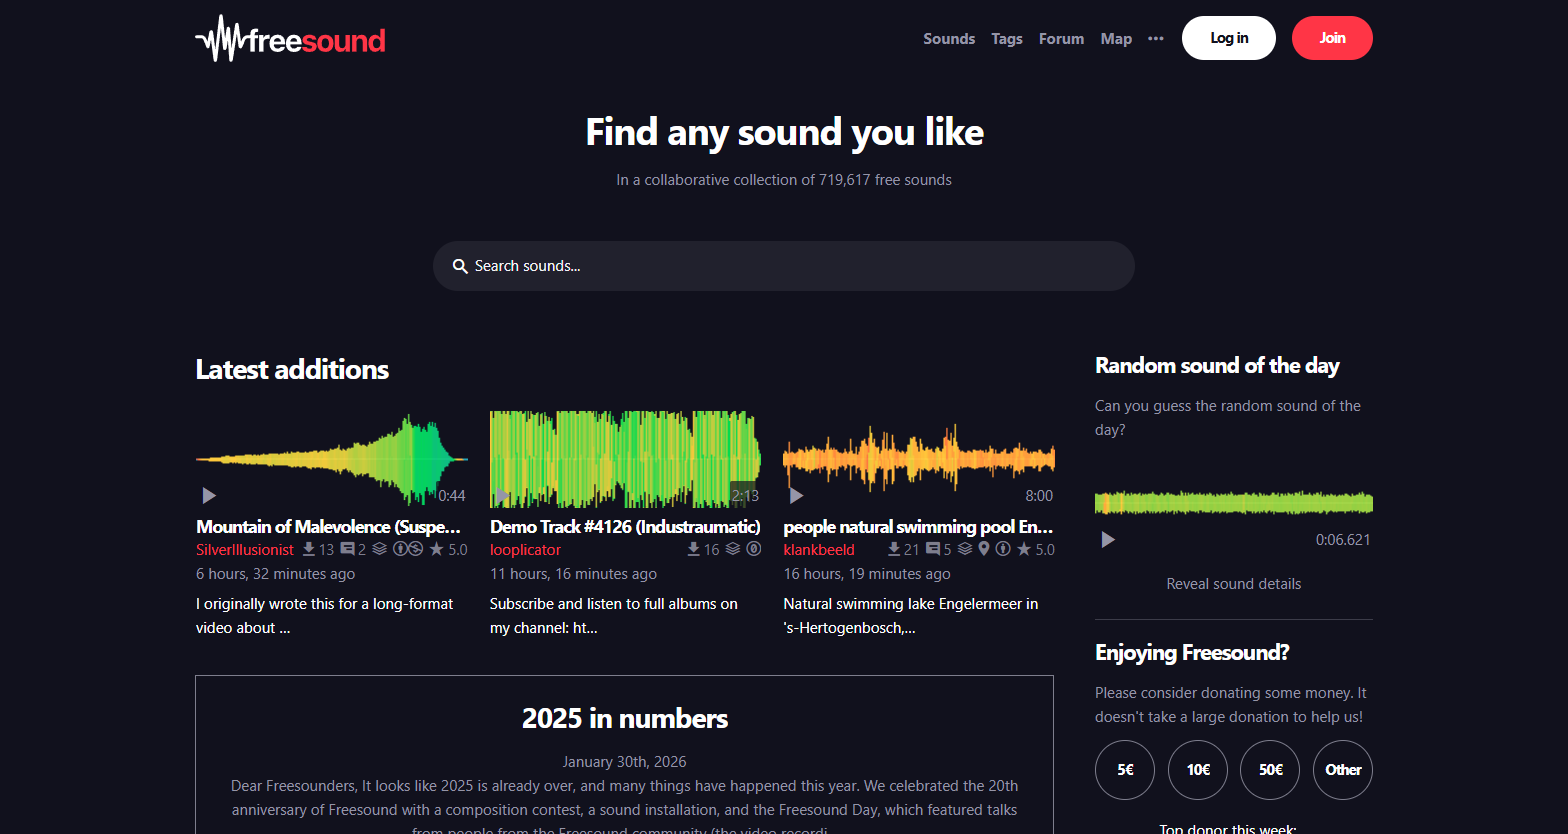Open people natural swimming pool sound title

(918, 527)
